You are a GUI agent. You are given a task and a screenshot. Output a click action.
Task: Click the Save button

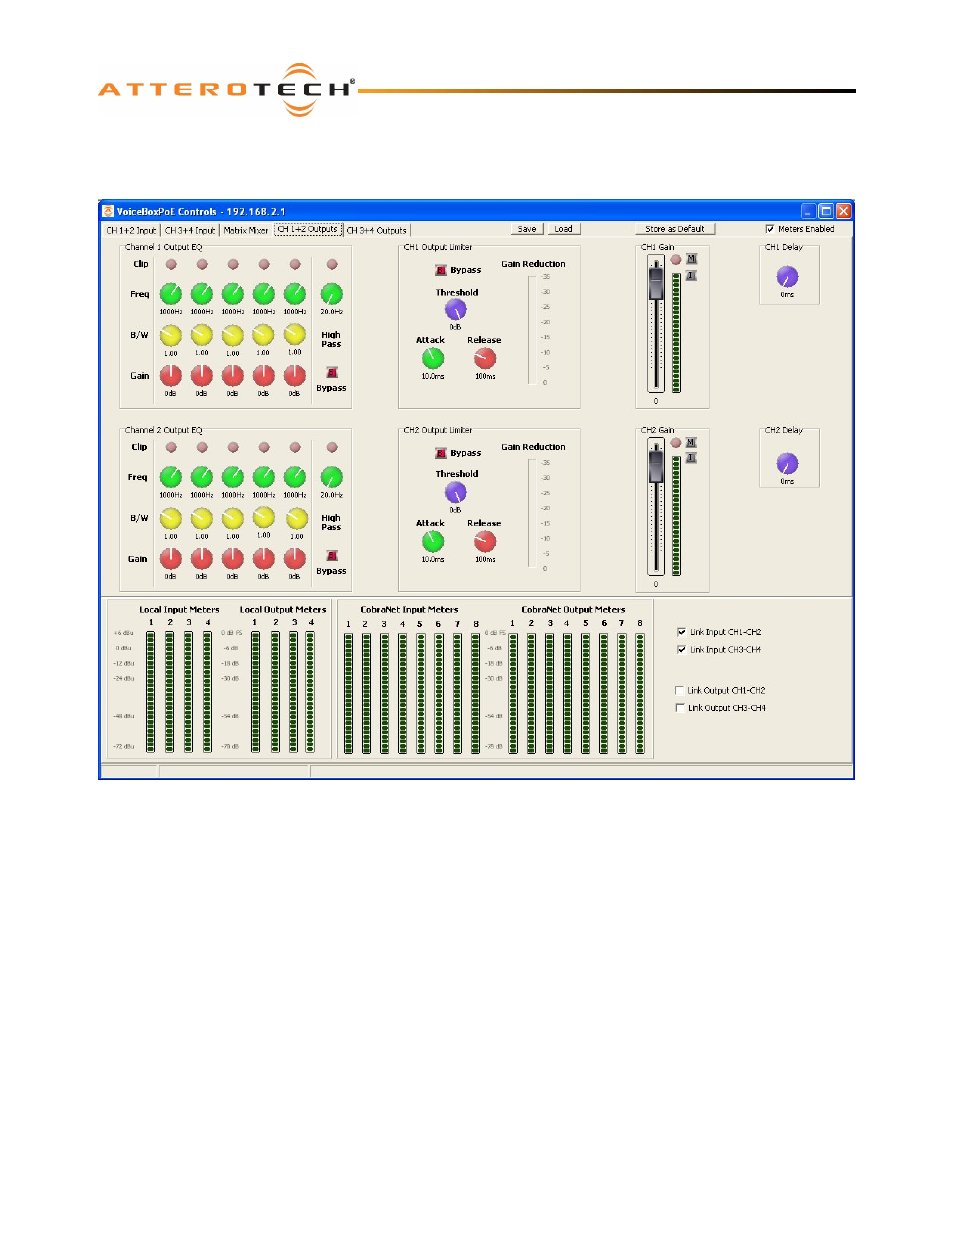(527, 229)
